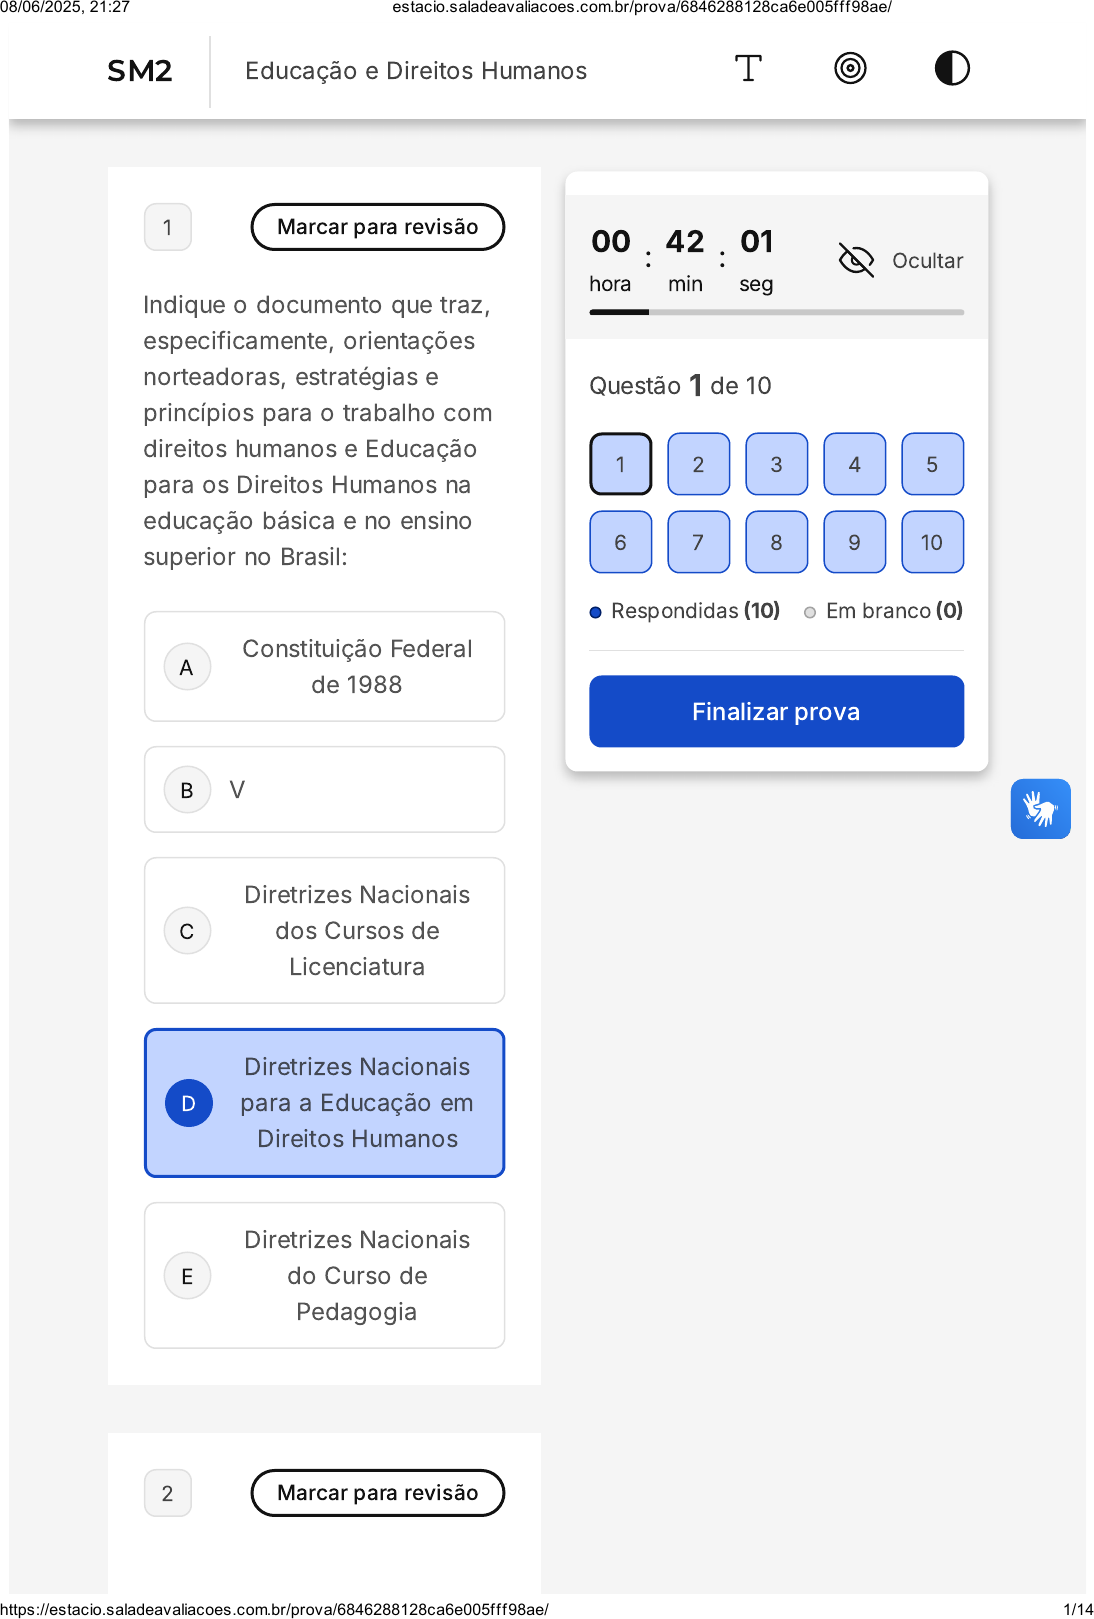
Task: Mark question 2 for revision
Action: click(x=377, y=1493)
